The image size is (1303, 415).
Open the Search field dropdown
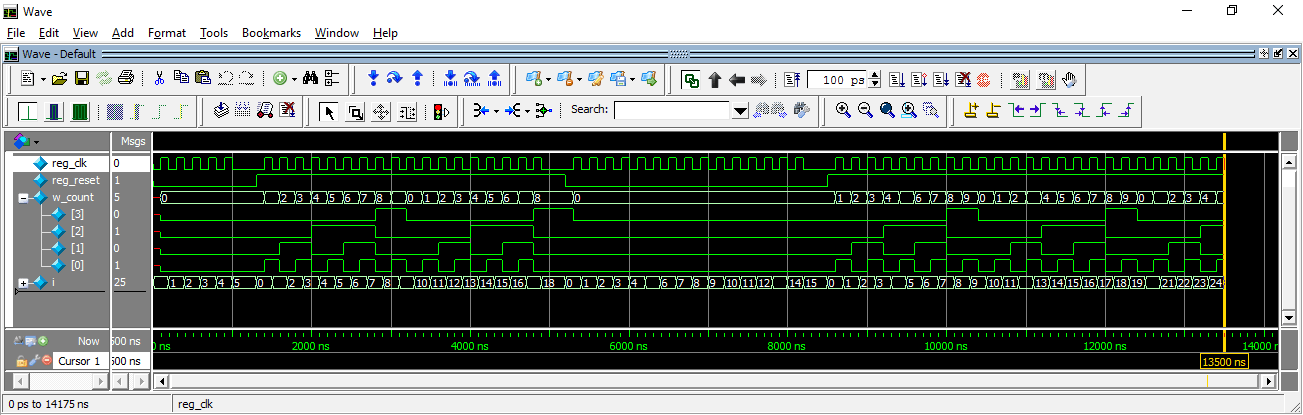tap(741, 111)
